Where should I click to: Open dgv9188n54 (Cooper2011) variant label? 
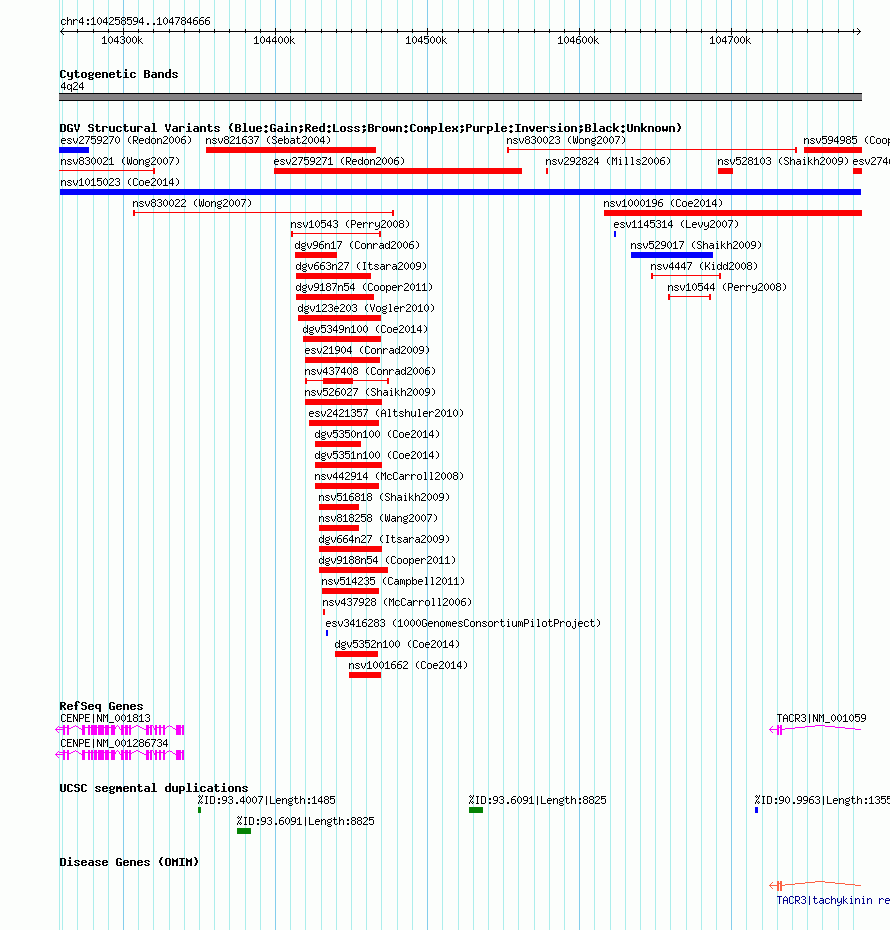click(x=387, y=560)
